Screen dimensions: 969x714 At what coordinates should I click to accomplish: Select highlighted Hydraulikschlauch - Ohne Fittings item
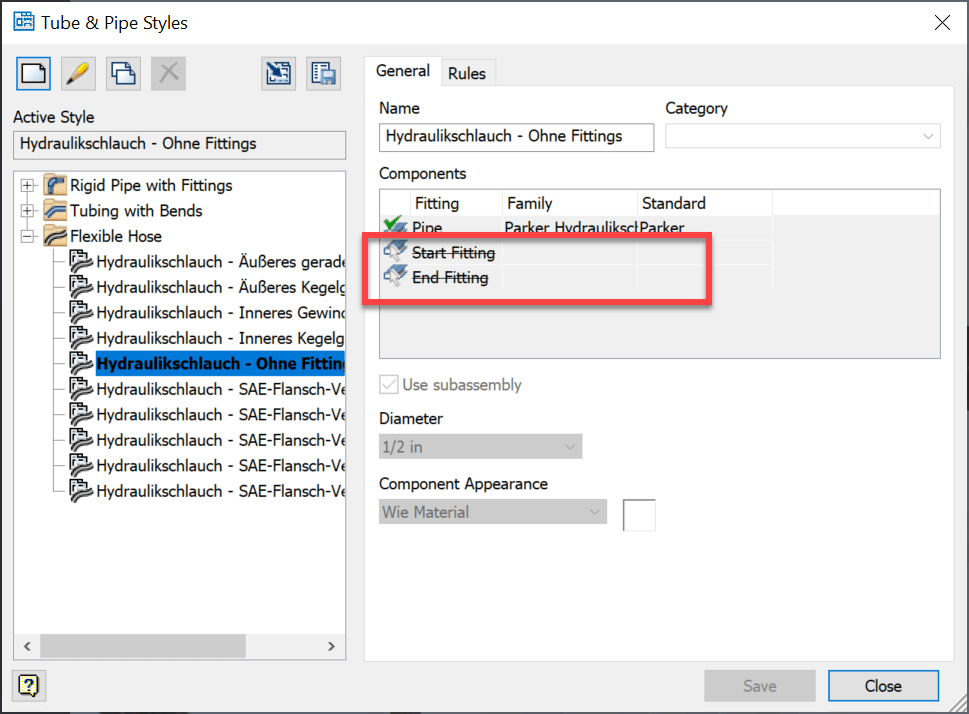(221, 363)
